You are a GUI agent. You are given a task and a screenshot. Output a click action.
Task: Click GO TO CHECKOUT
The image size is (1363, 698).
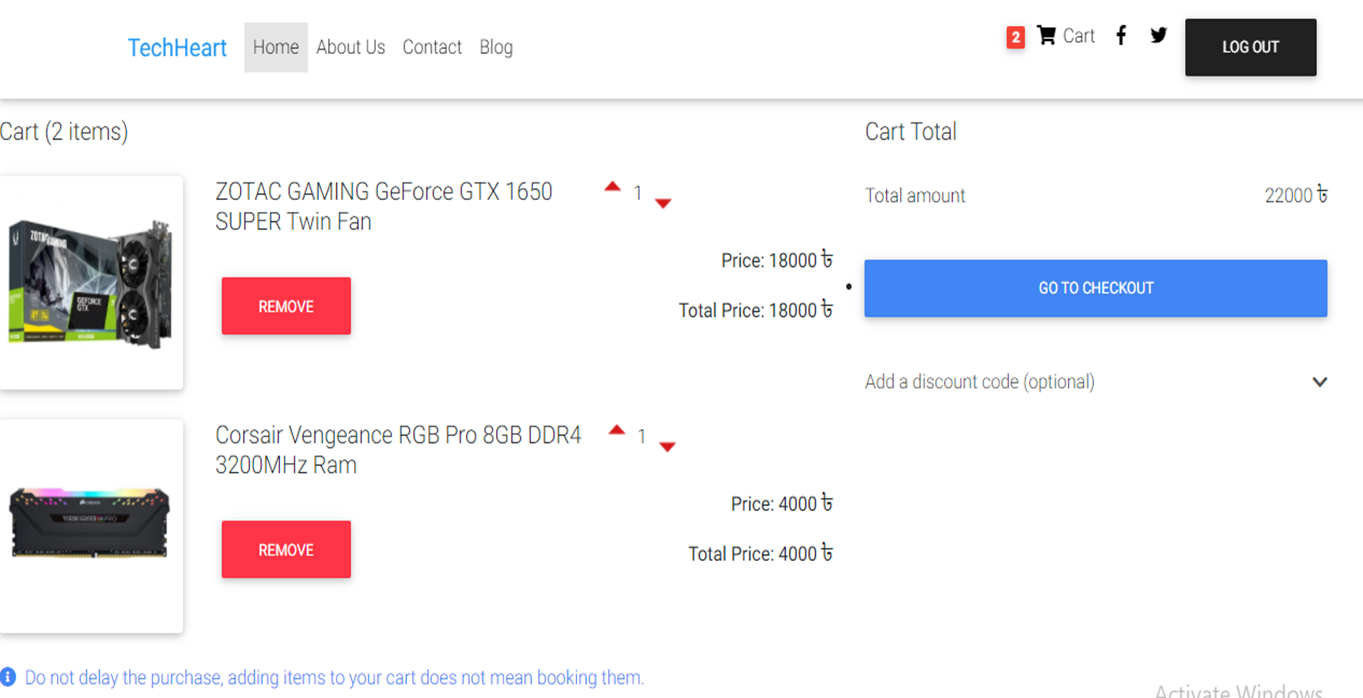[1095, 287]
